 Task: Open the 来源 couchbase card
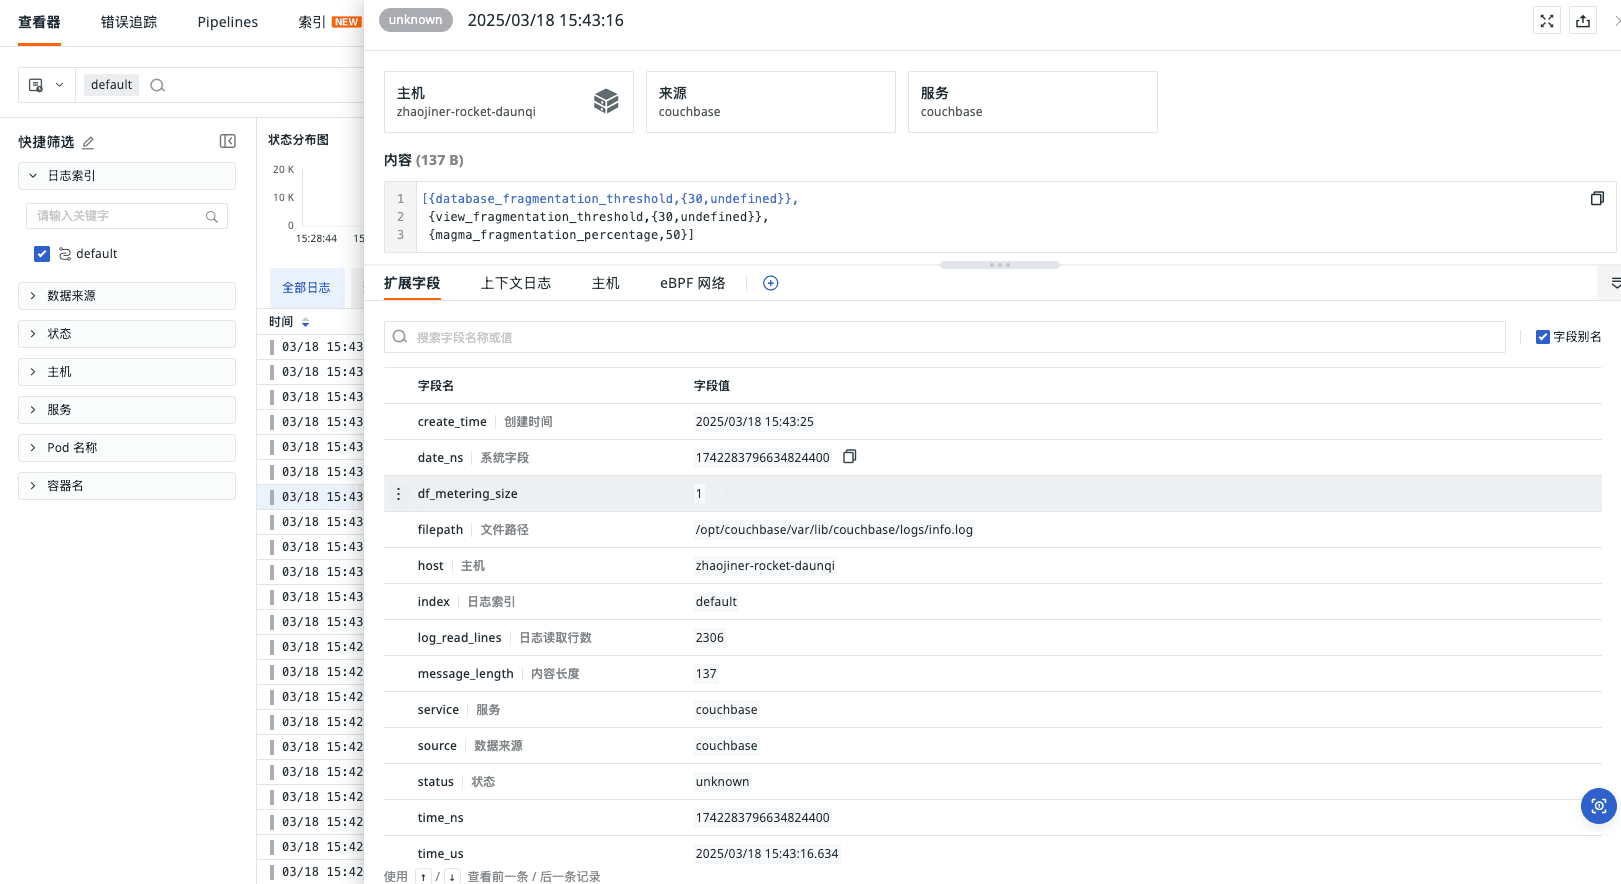pos(771,102)
